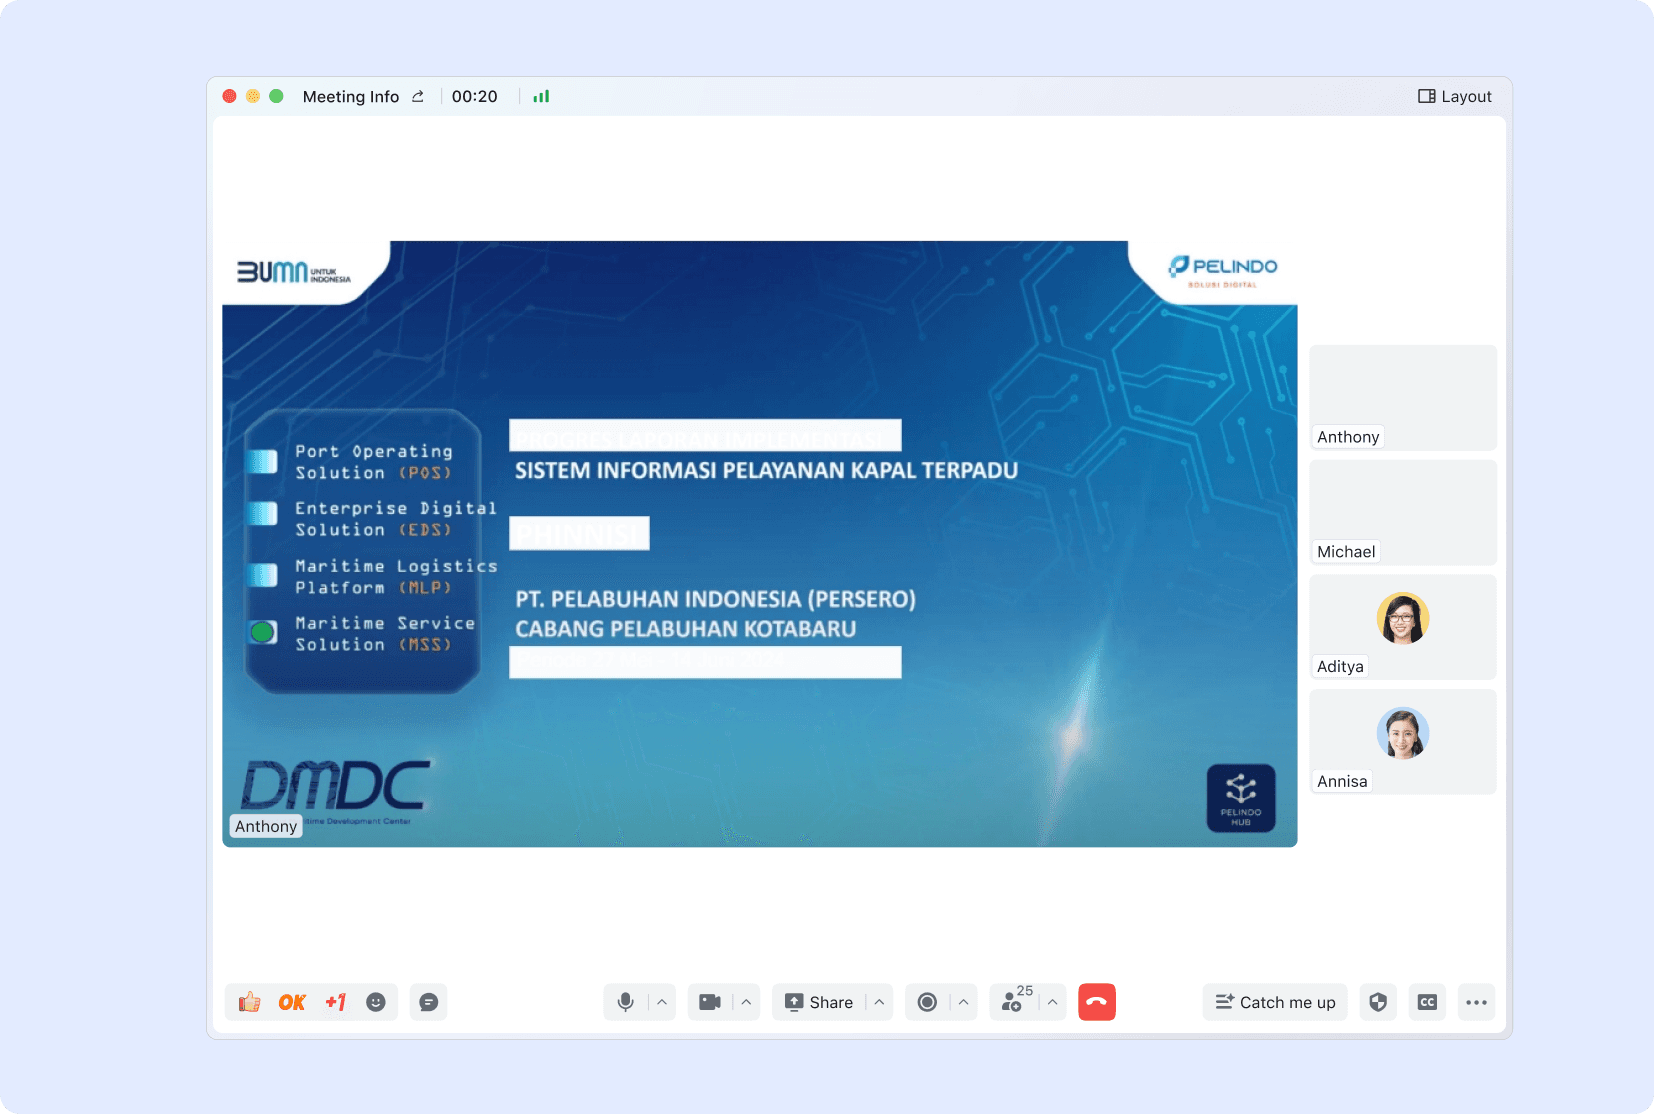Click the share meeting link icon
The height and width of the screenshot is (1114, 1654).
(418, 96)
